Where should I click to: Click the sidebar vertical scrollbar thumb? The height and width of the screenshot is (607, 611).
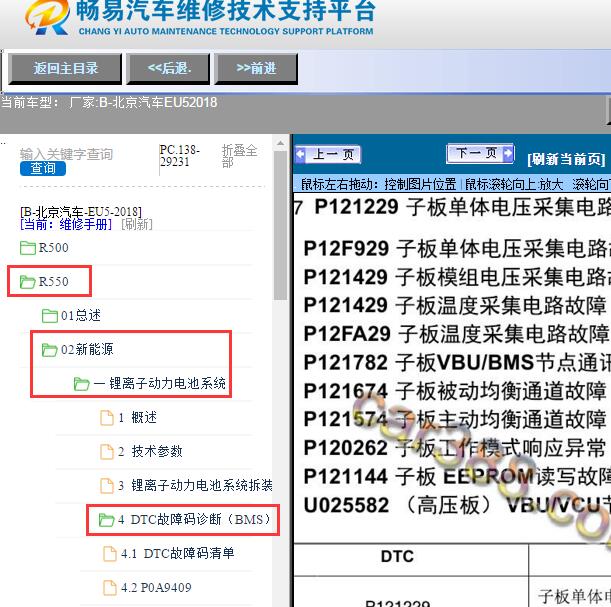click(x=280, y=225)
